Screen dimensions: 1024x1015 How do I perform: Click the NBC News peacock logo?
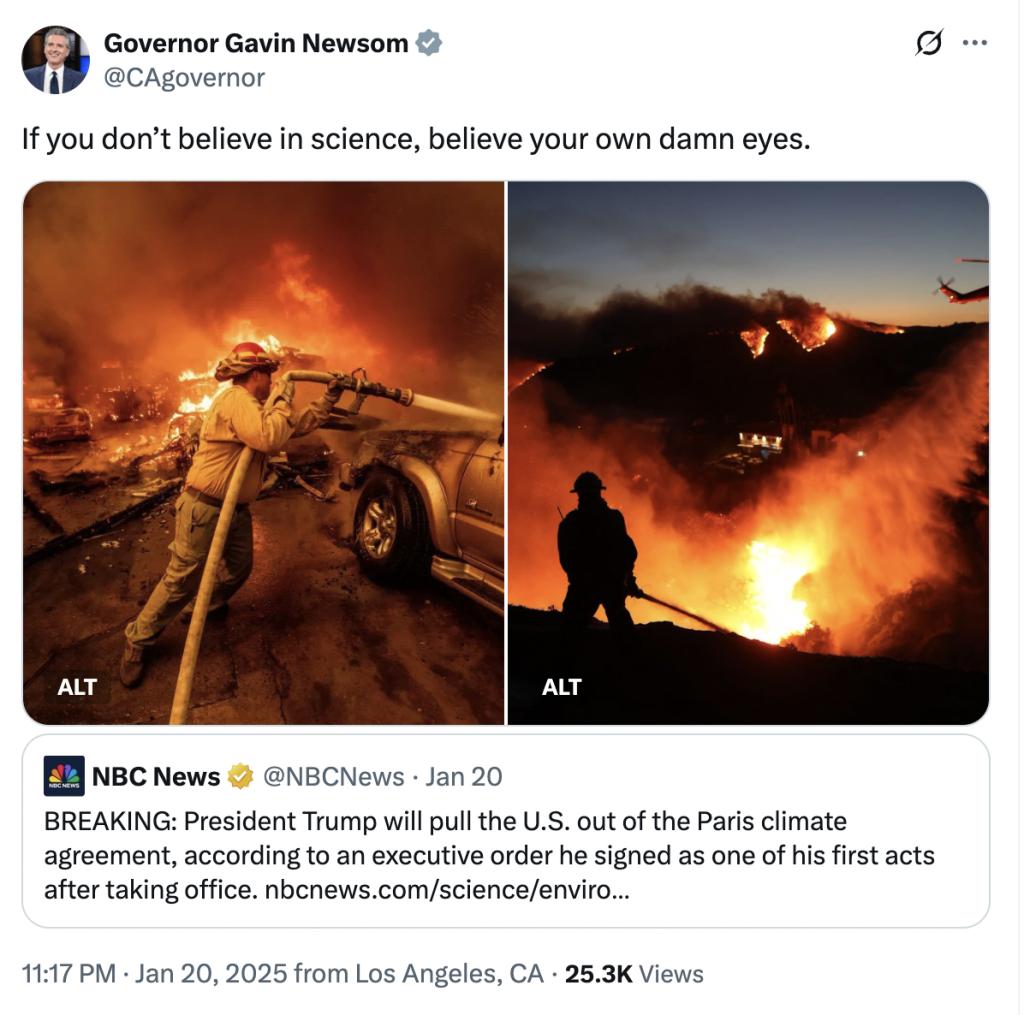(64, 776)
